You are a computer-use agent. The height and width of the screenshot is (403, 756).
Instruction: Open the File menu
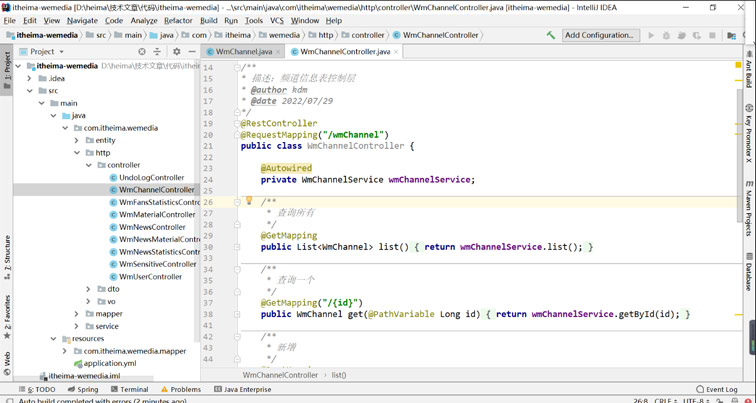[10, 21]
